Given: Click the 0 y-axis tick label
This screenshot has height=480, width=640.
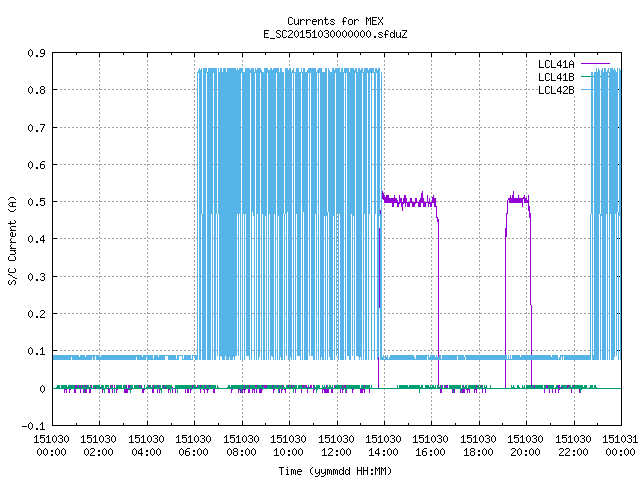Looking at the screenshot, I should (x=42, y=389).
